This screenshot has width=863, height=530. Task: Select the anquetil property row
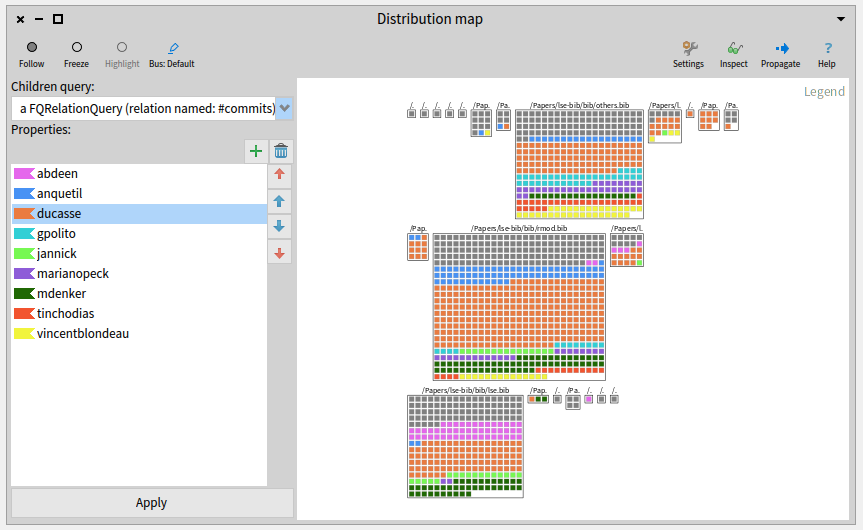coord(139,194)
